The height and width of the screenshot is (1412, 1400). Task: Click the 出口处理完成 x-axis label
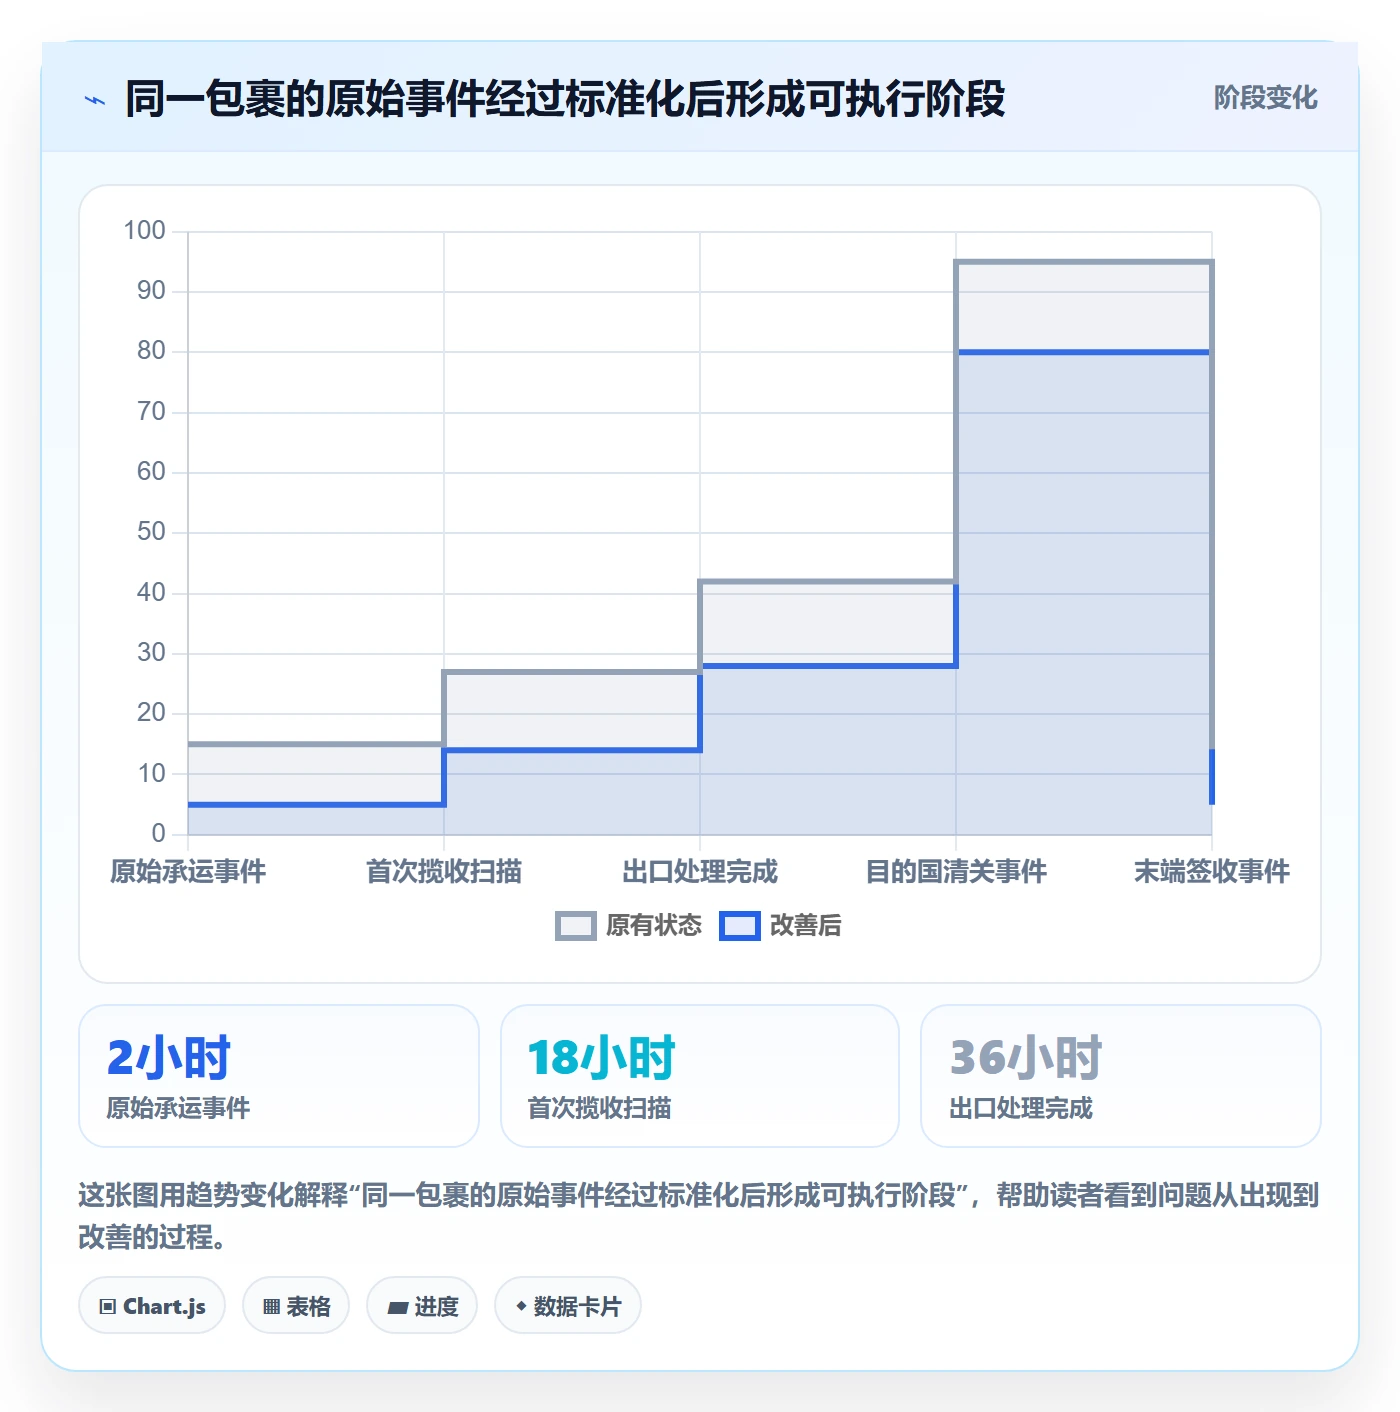click(x=700, y=872)
